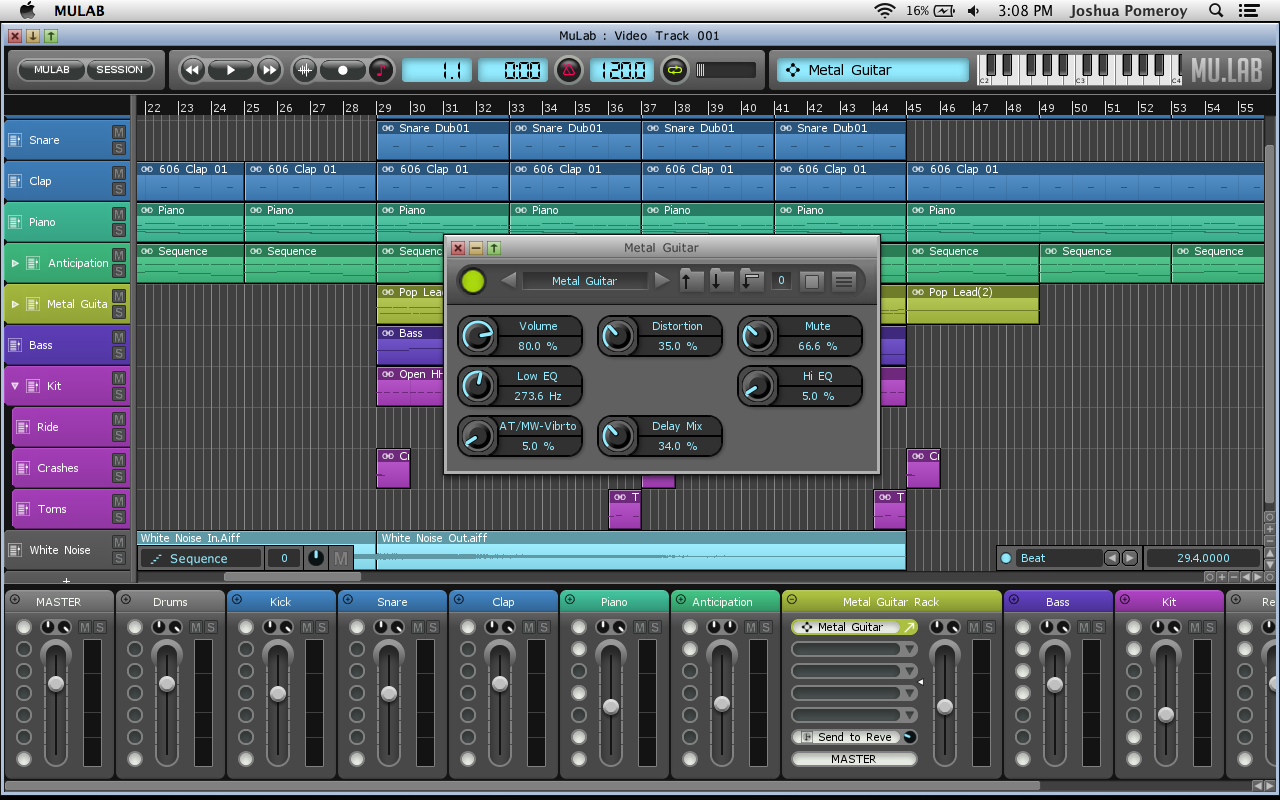This screenshot has width=1280, height=800.
Task: Click the red music note icon
Action: 381,70
